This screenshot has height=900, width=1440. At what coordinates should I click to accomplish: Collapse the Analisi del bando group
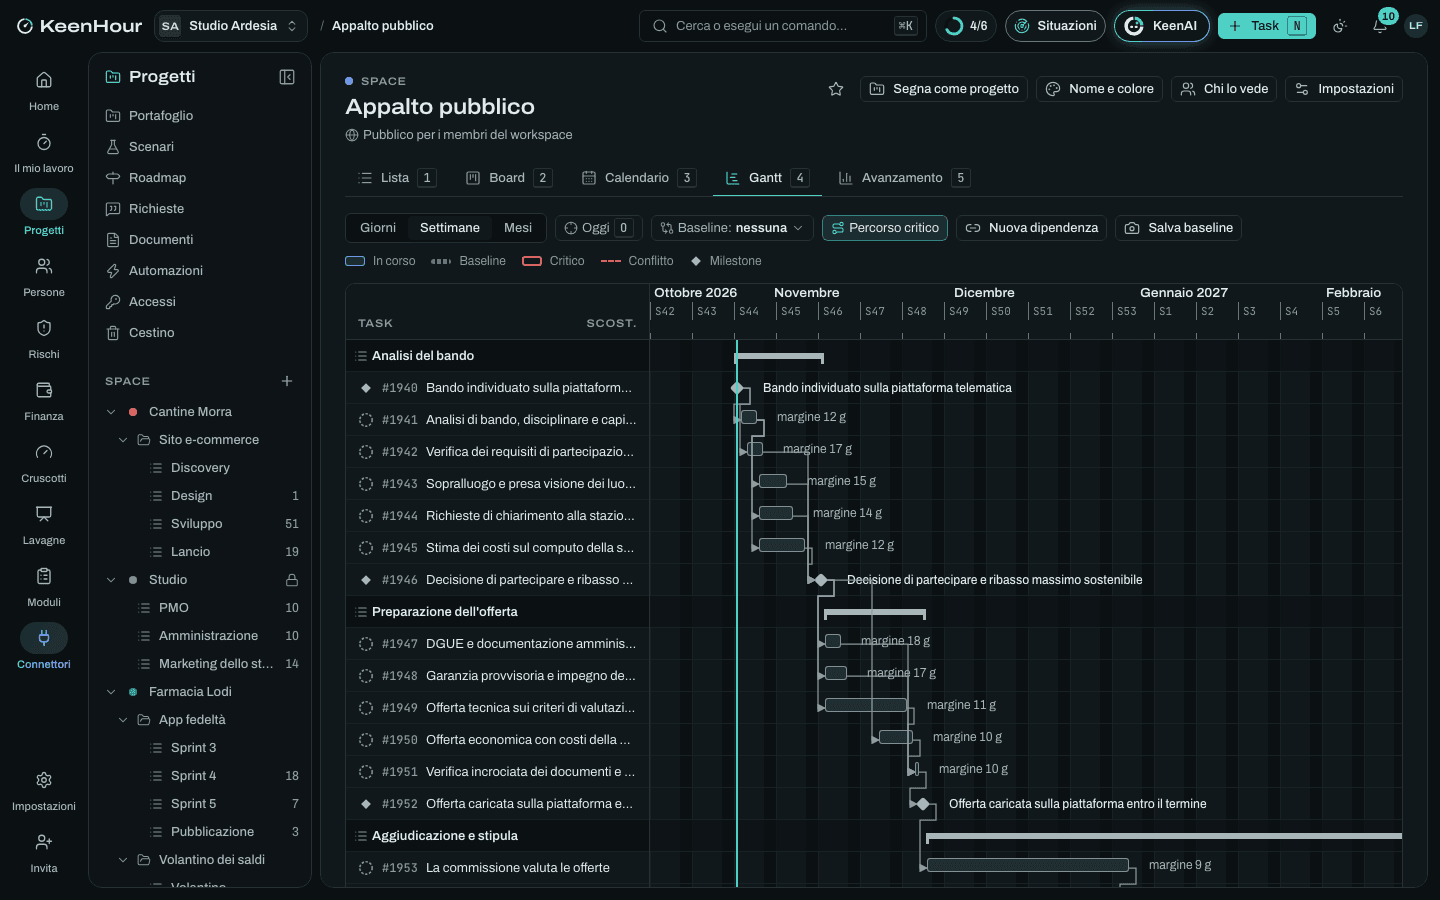[362, 356]
